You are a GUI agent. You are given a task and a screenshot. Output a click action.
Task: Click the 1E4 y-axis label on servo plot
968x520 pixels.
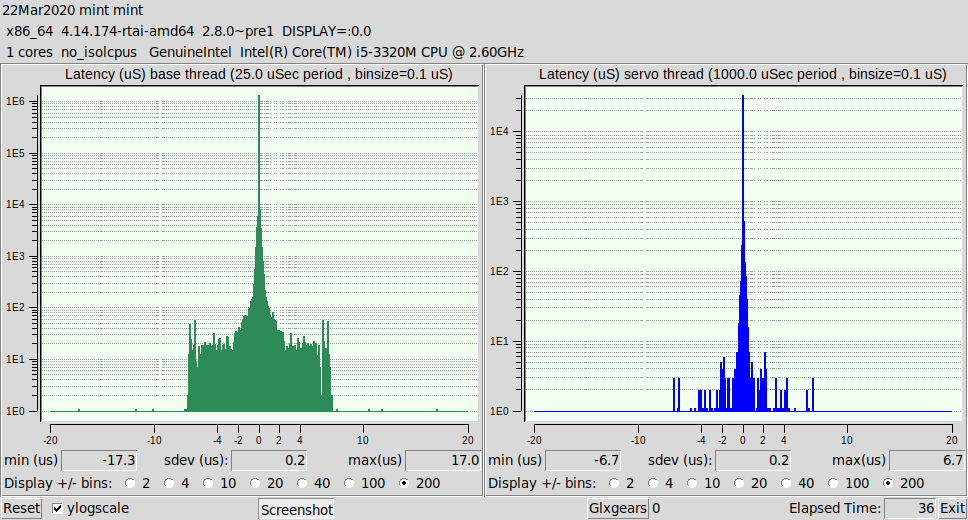pos(499,132)
